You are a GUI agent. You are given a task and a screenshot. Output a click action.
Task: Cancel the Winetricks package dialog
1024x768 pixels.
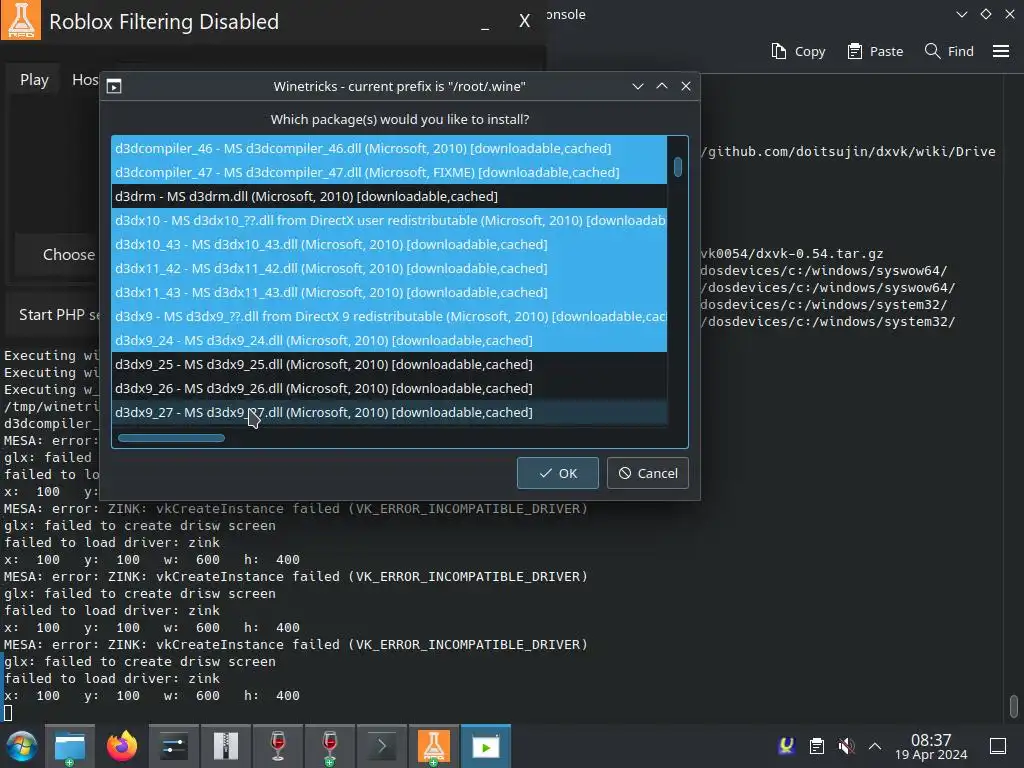tap(648, 473)
